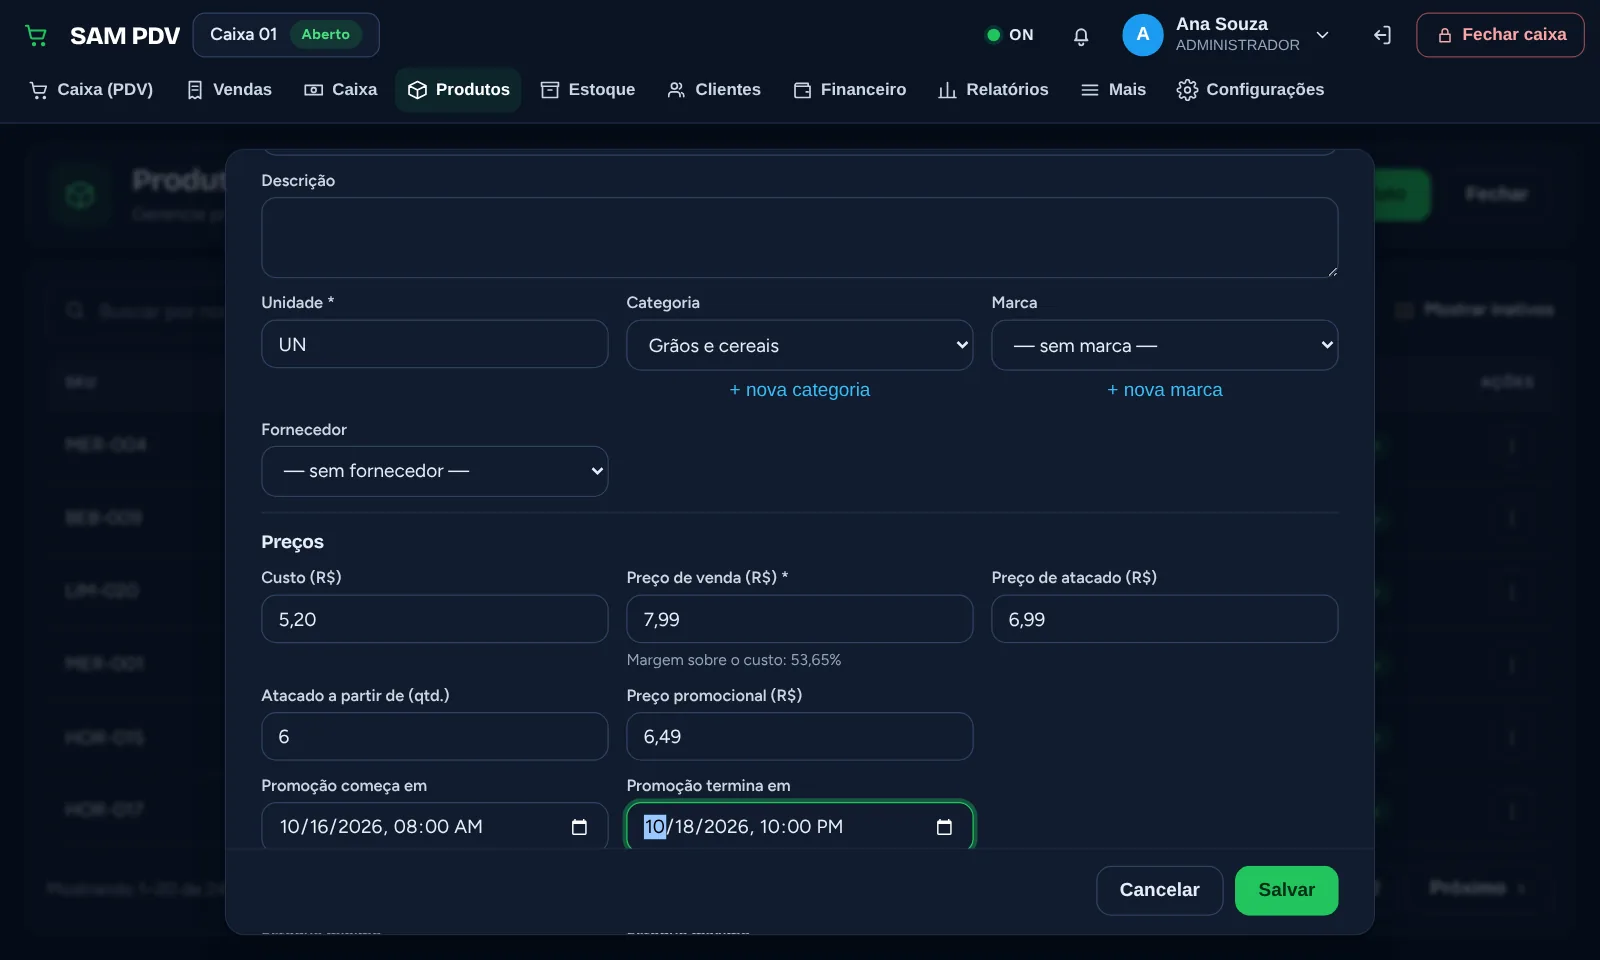Focus the Descrição text area
1600x960 pixels.
click(x=799, y=237)
